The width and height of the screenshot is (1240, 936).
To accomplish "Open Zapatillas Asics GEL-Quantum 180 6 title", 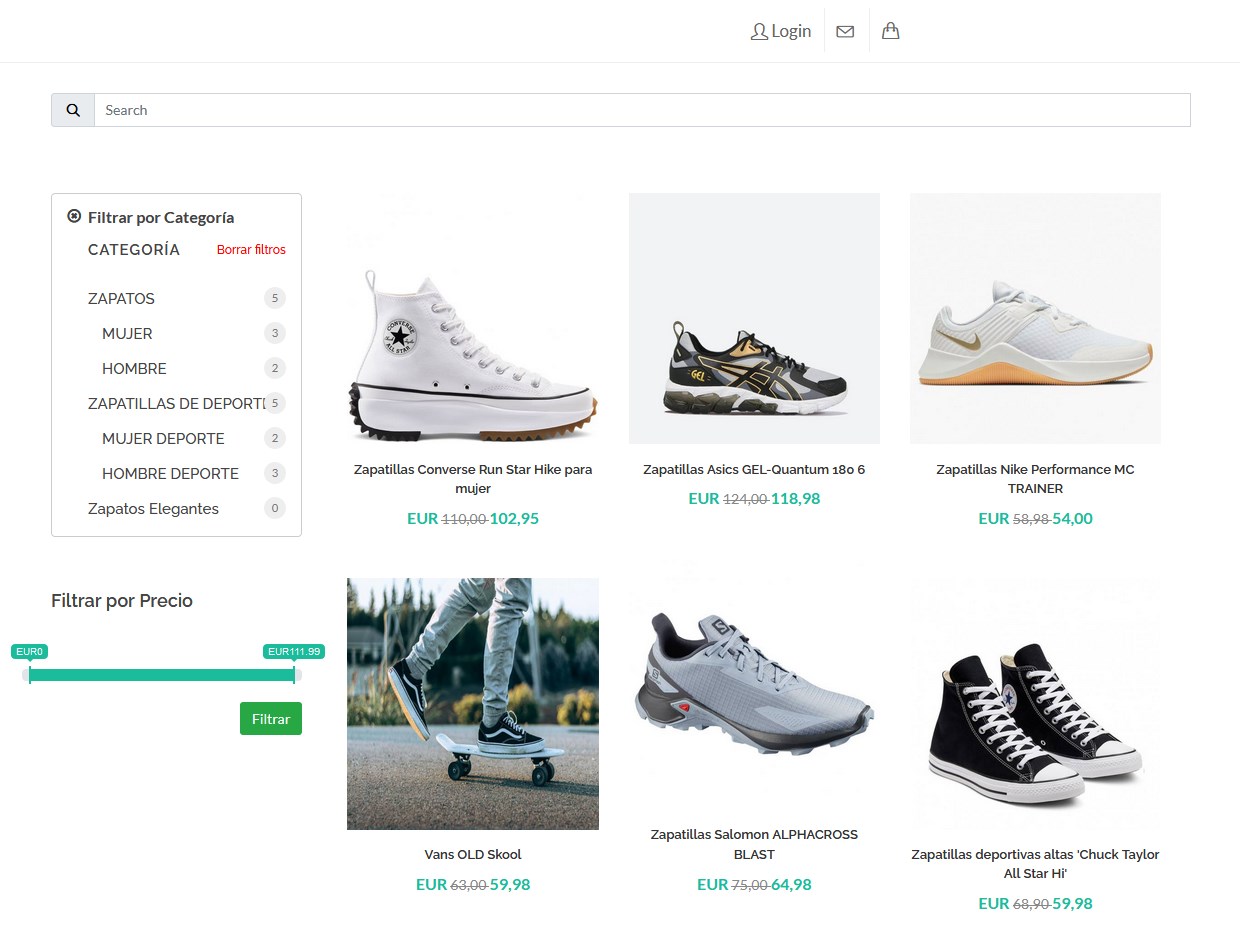I will click(x=754, y=469).
